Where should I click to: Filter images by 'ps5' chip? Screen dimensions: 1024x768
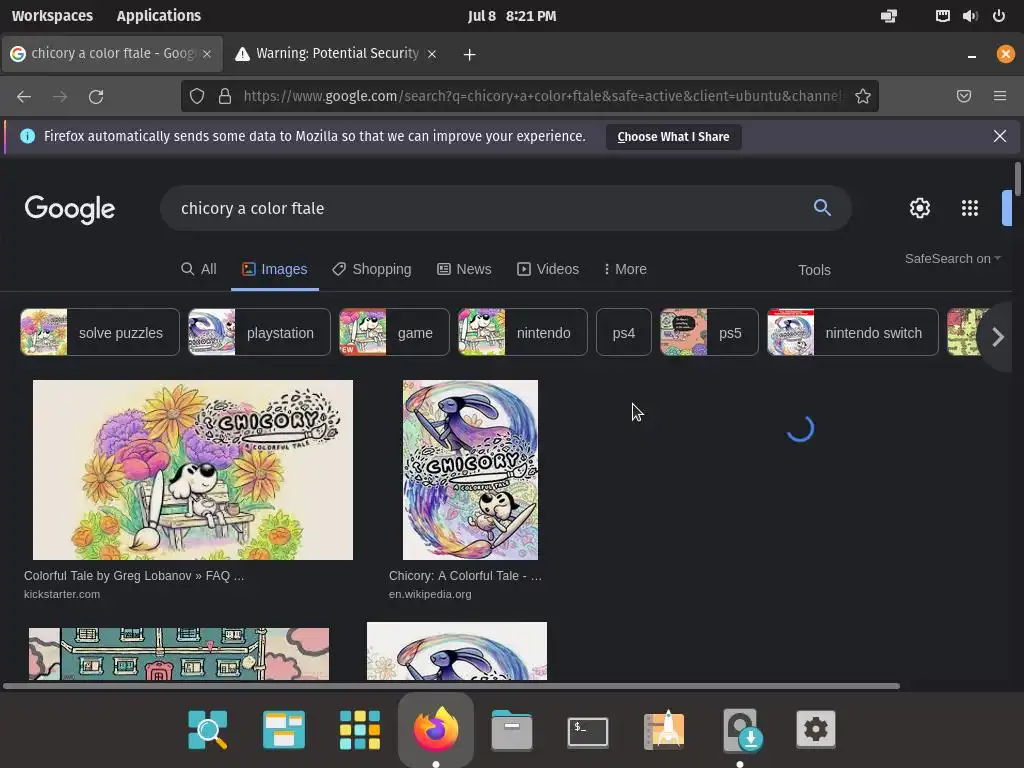point(709,332)
